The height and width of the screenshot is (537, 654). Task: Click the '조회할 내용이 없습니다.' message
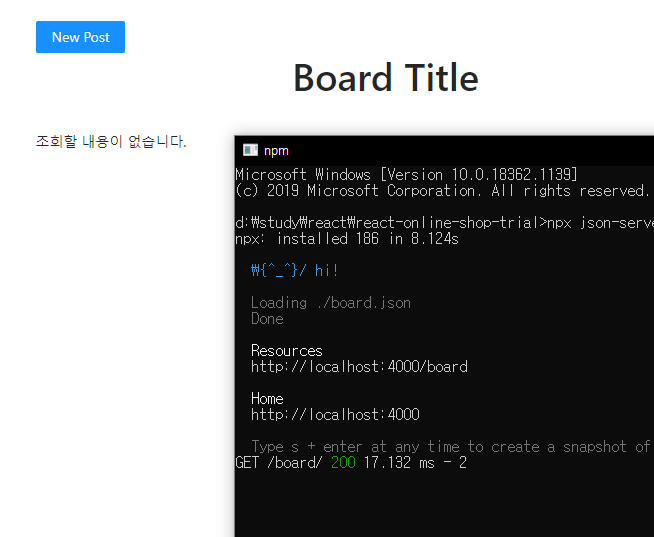click(111, 141)
